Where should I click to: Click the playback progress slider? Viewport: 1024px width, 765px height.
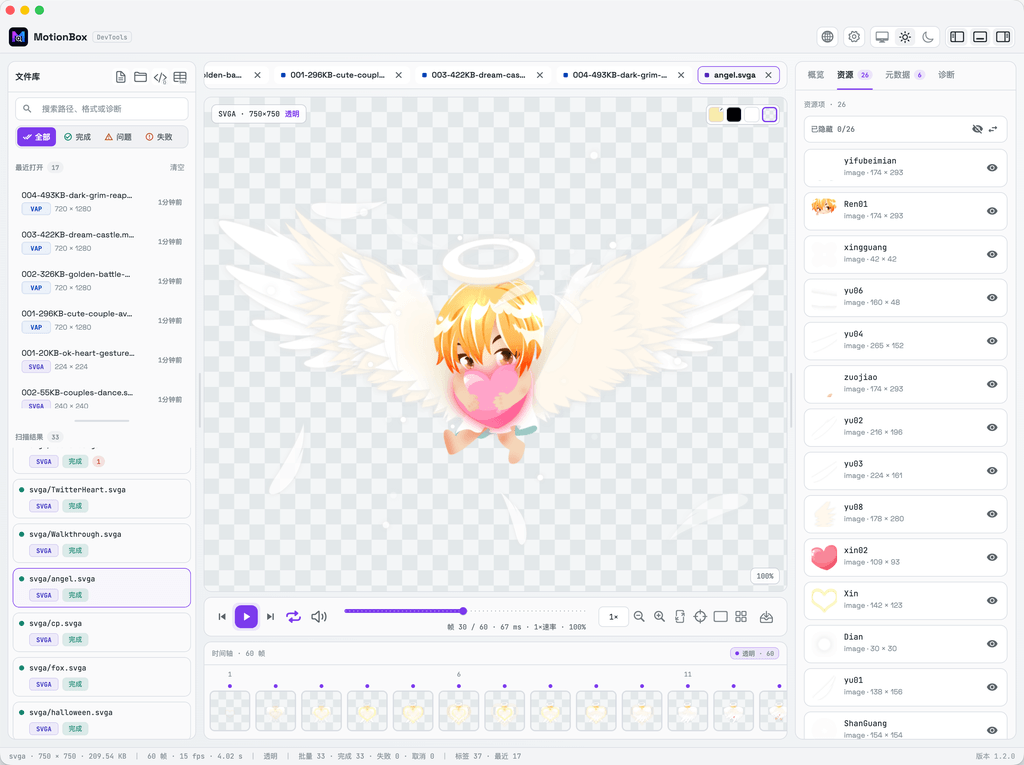[x=464, y=611]
